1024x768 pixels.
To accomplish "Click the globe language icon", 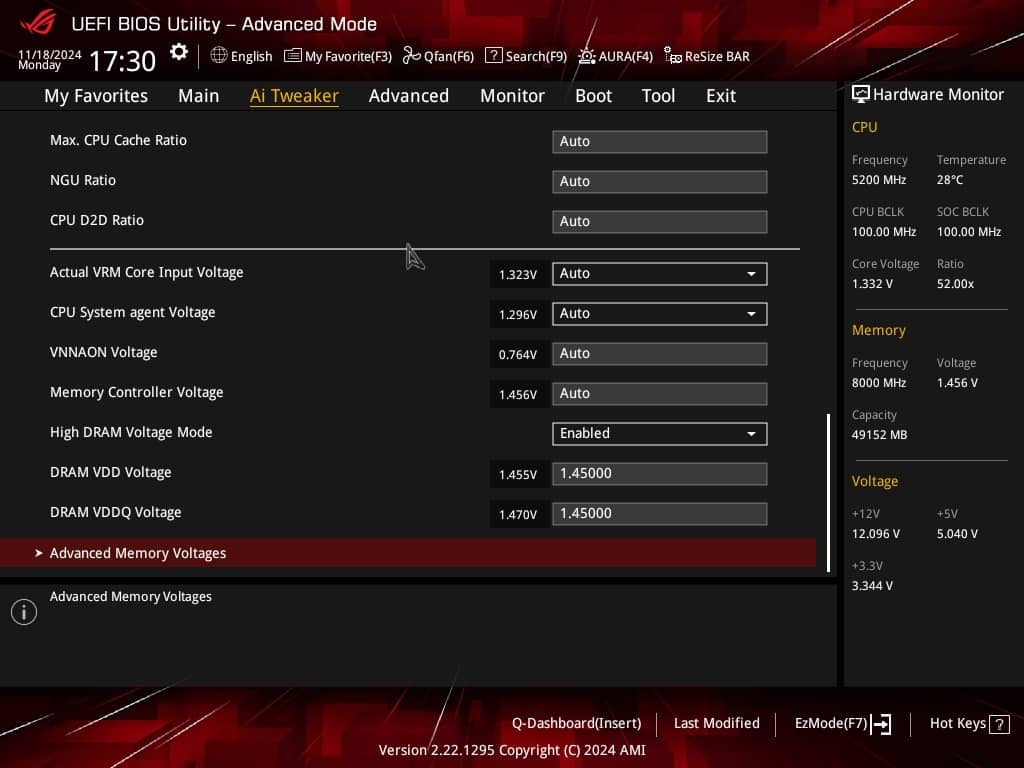I will point(219,56).
